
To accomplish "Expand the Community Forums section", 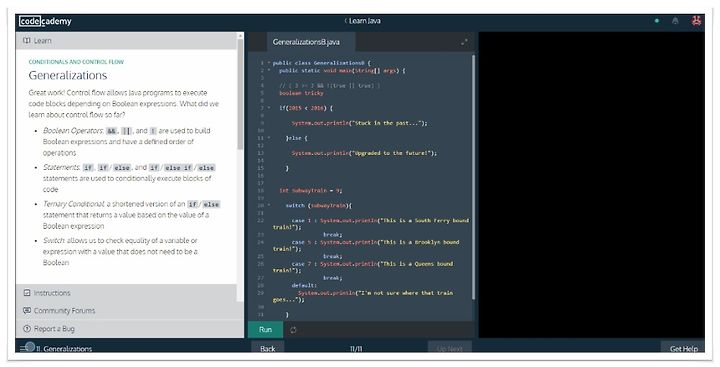I will 126,311.
